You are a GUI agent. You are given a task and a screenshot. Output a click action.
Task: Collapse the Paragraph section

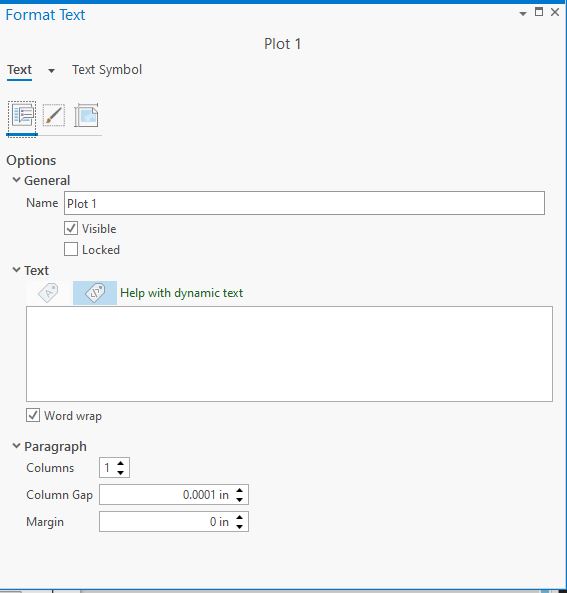point(16,446)
